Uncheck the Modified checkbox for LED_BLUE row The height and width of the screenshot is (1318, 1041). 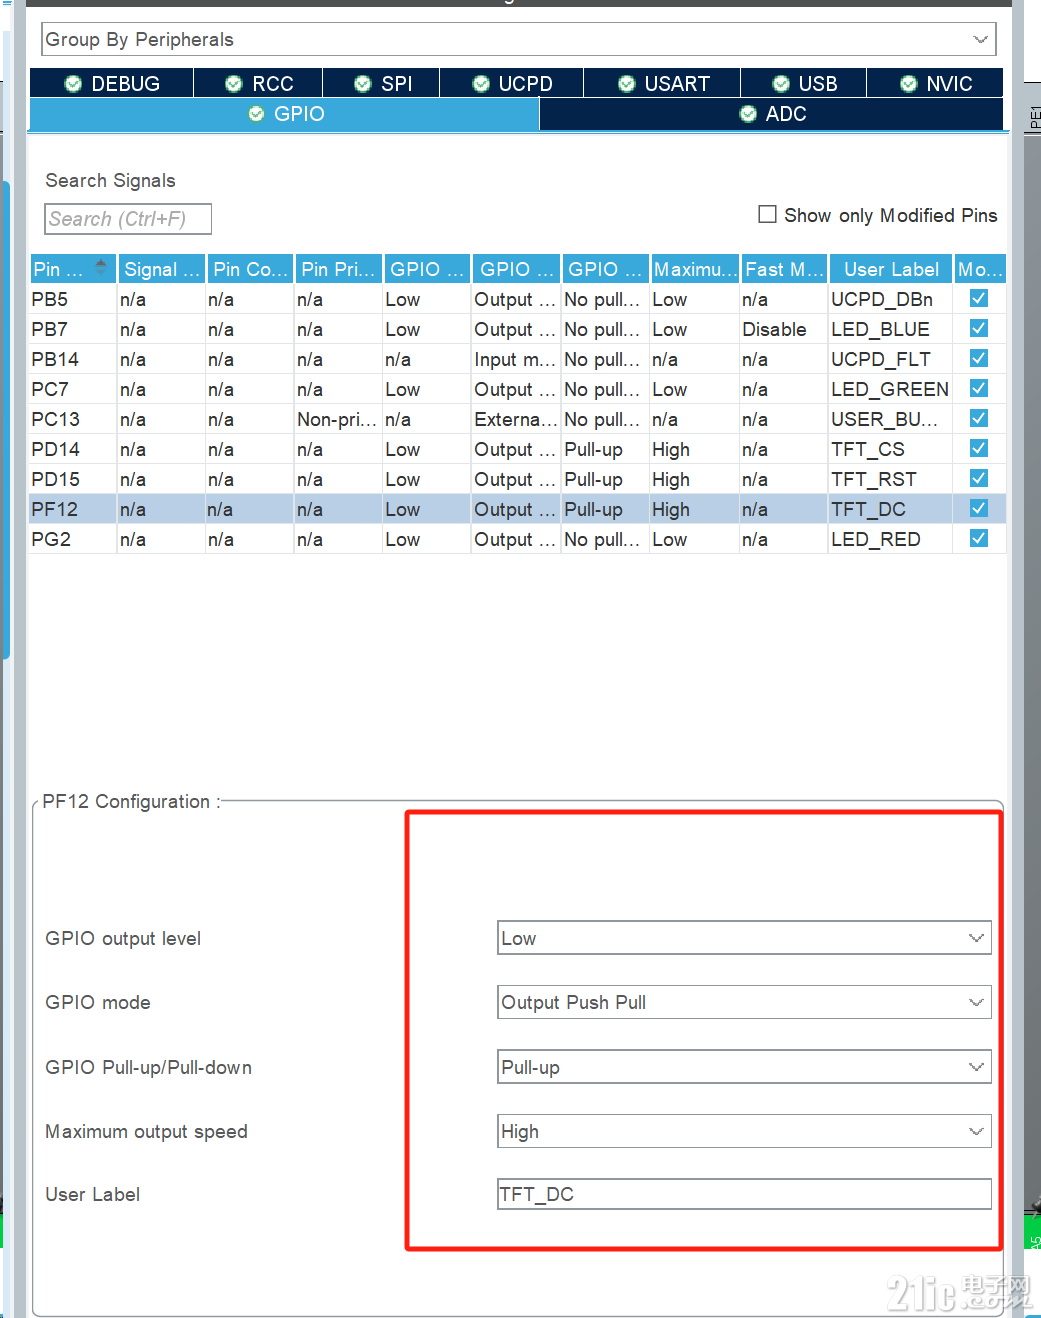click(977, 328)
